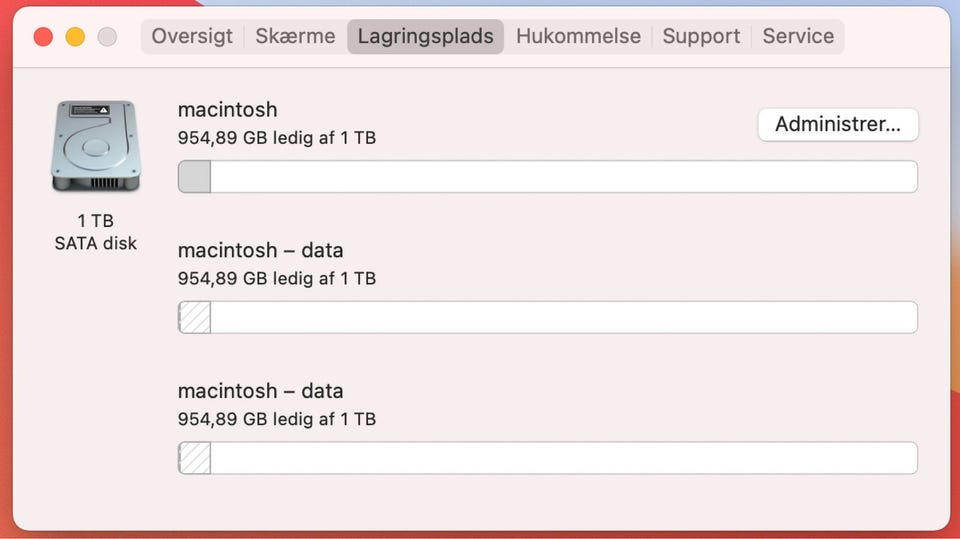960x539 pixels.
Task: Click the 1 TB hard disk icon
Action: click(96, 146)
